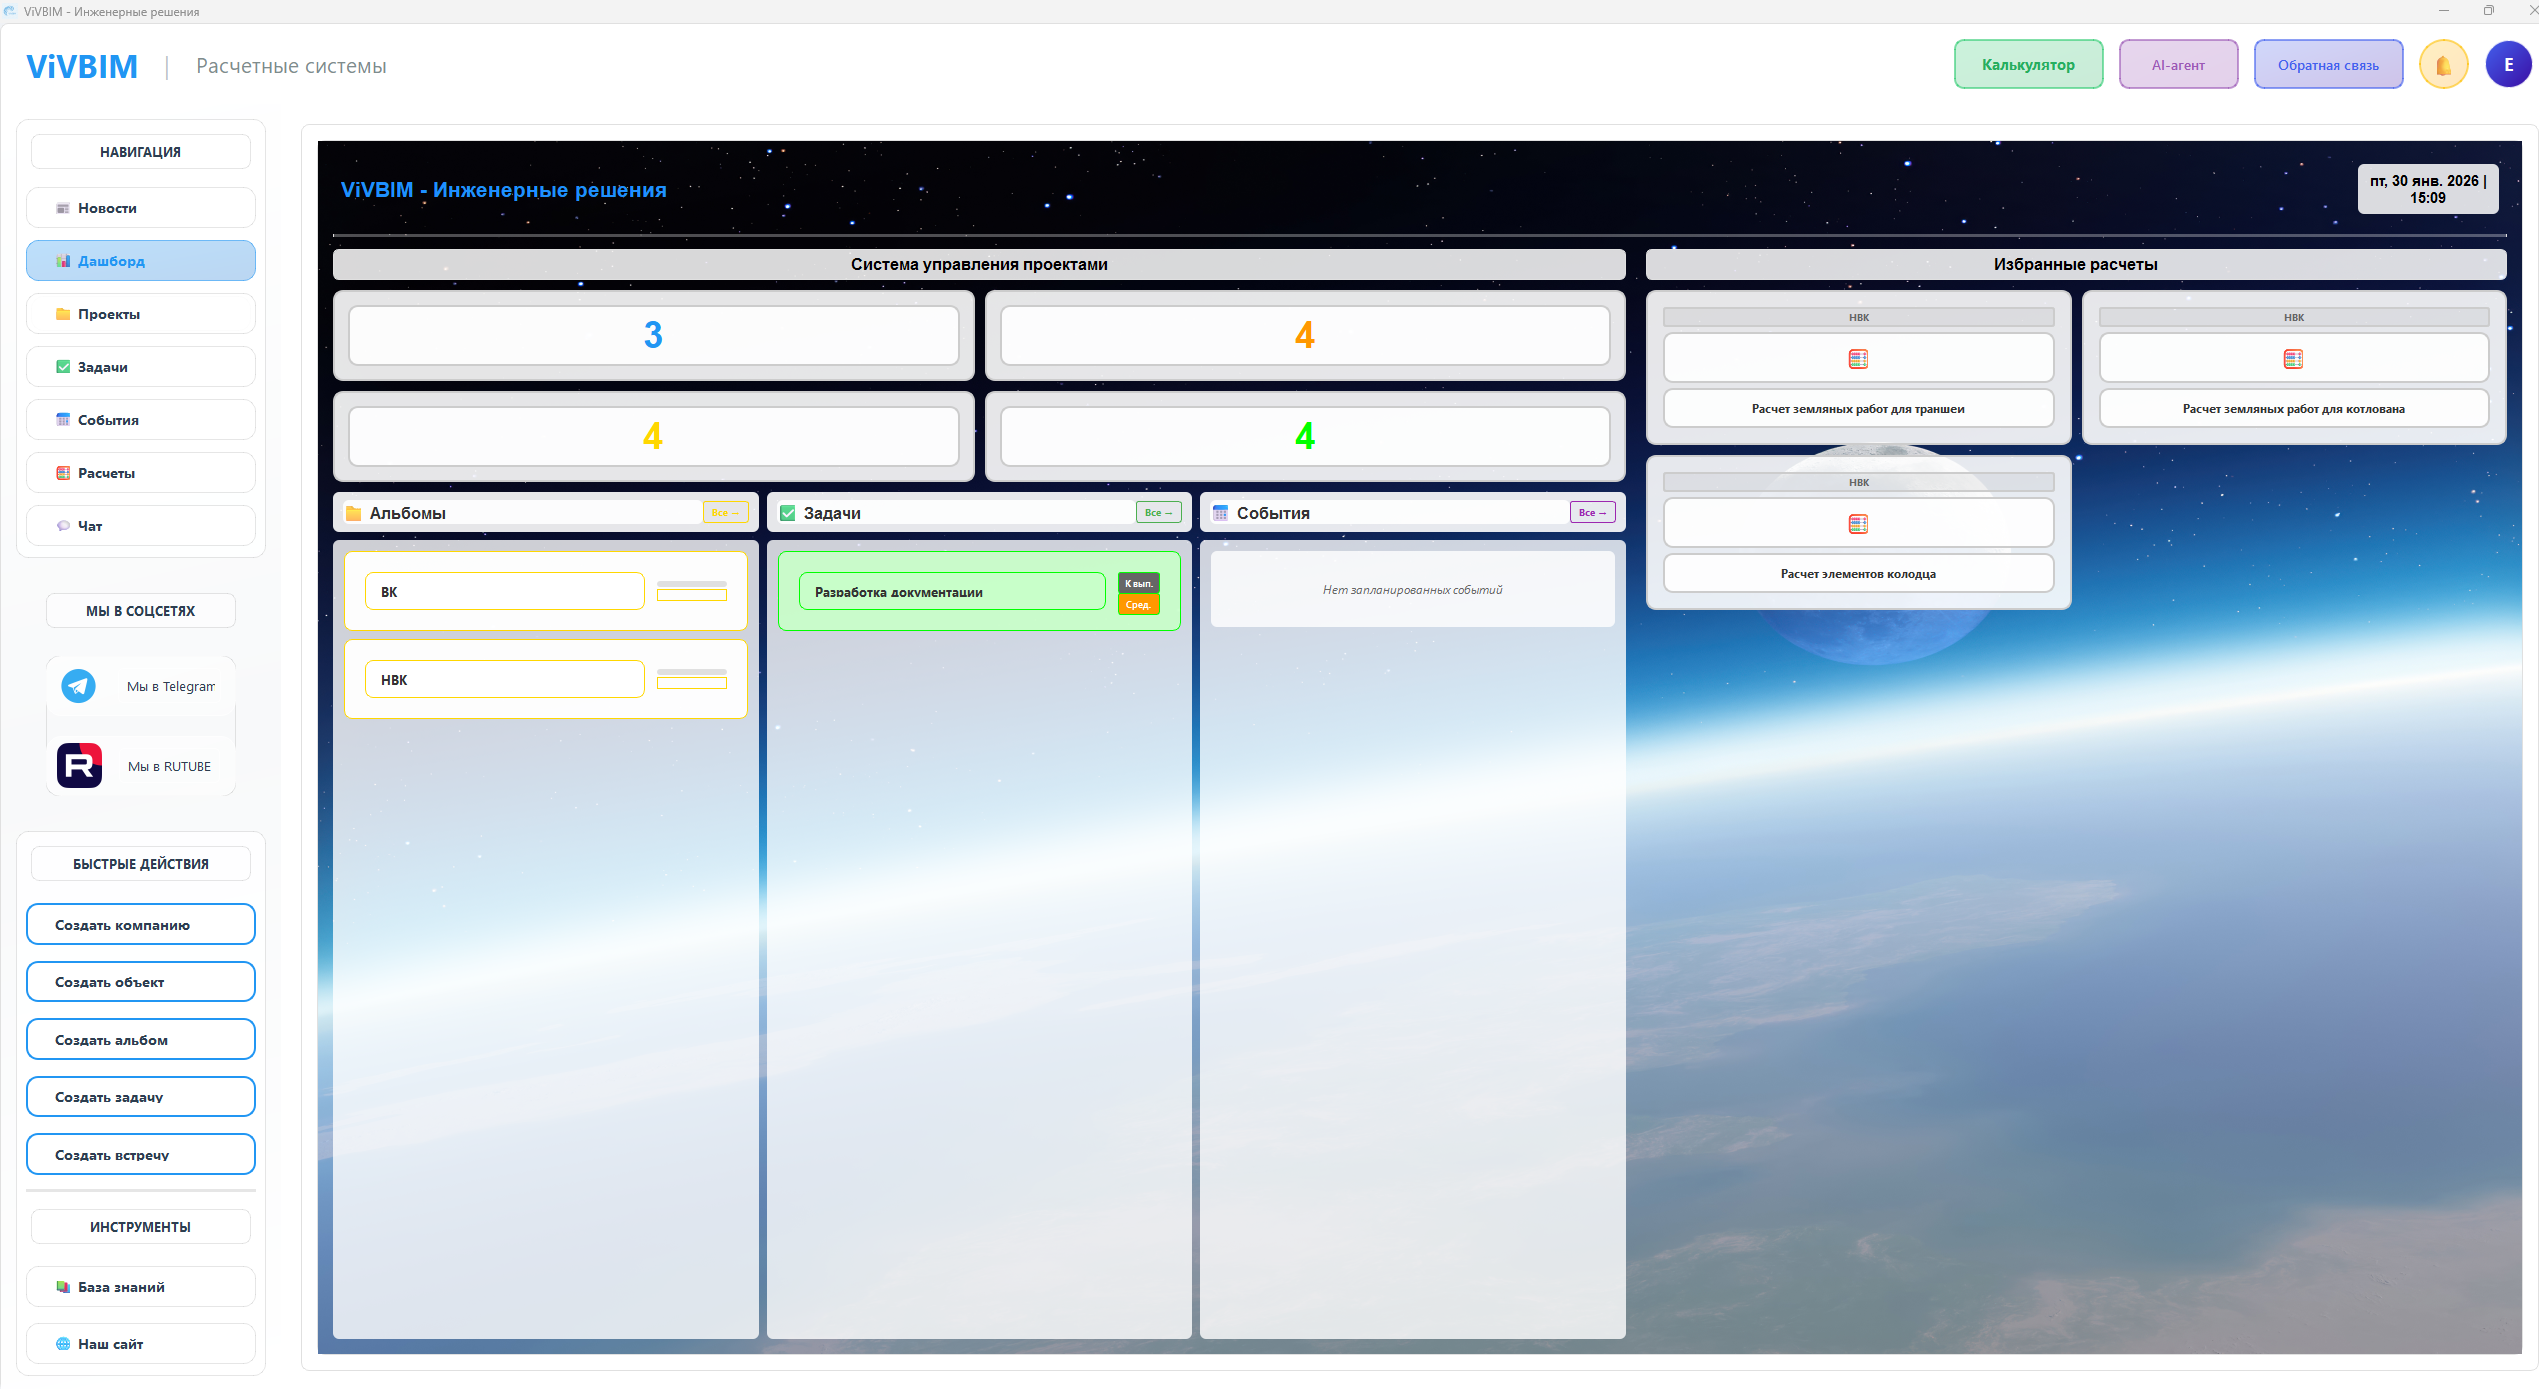Open Расчеты in the sidebar menu
The height and width of the screenshot is (1389, 2539).
pos(141,473)
